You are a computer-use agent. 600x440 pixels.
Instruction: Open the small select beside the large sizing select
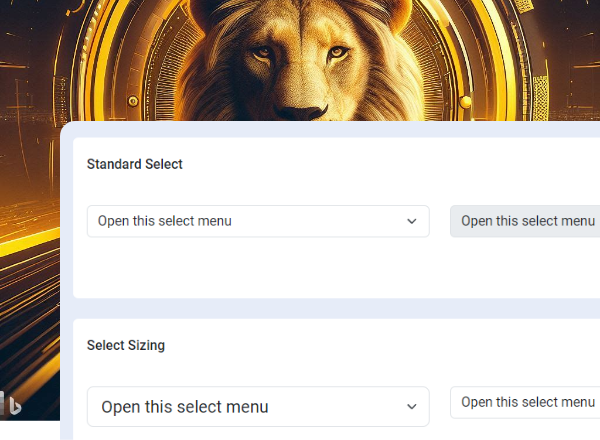[x=526, y=402]
